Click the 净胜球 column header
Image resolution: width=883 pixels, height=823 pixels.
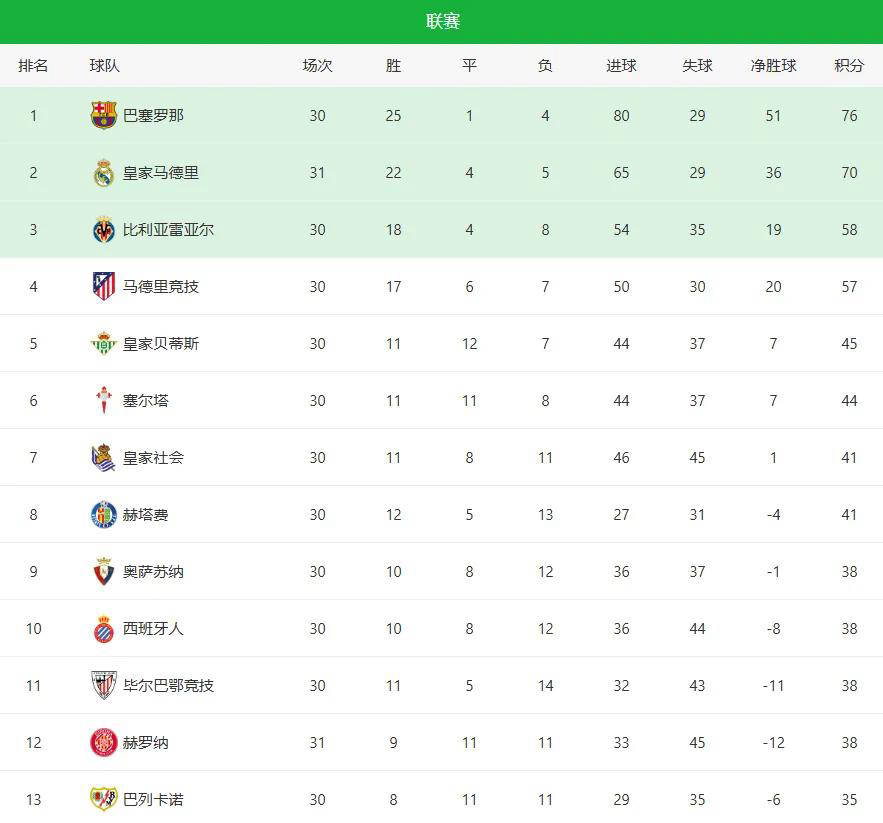773,66
